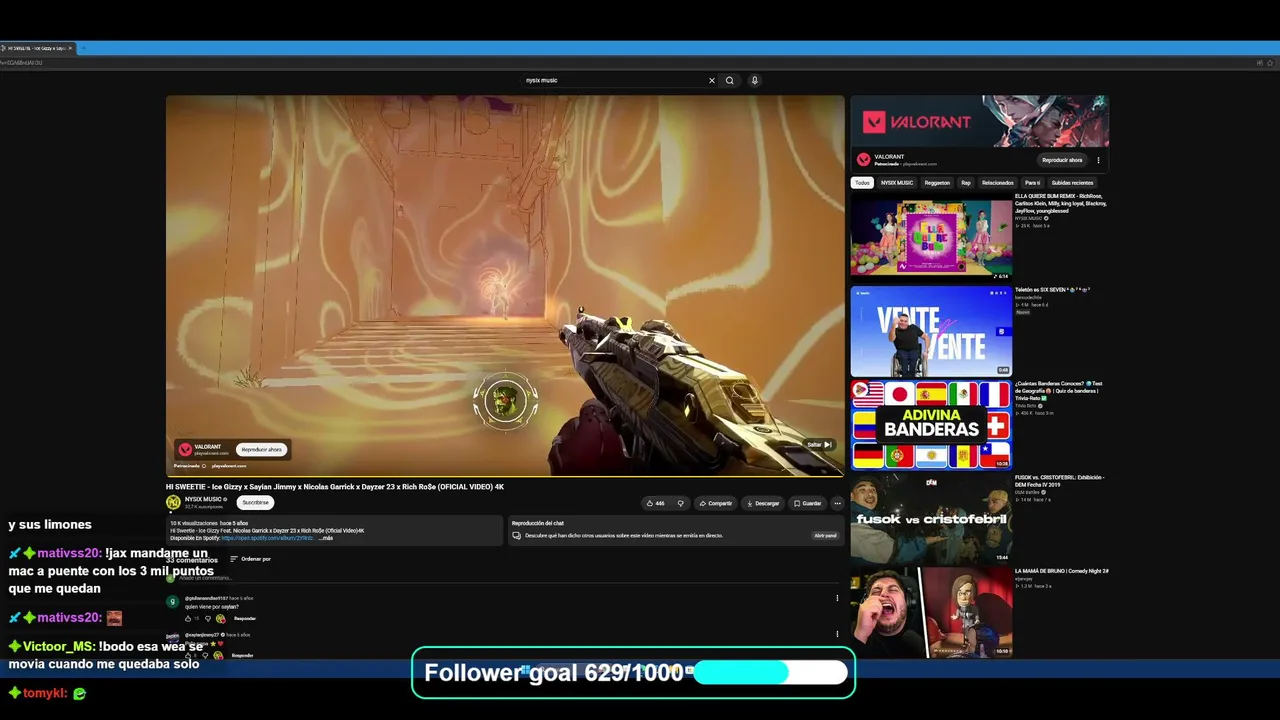
Task: Click the Valorant avatar in sidebar ad
Action: point(863,160)
